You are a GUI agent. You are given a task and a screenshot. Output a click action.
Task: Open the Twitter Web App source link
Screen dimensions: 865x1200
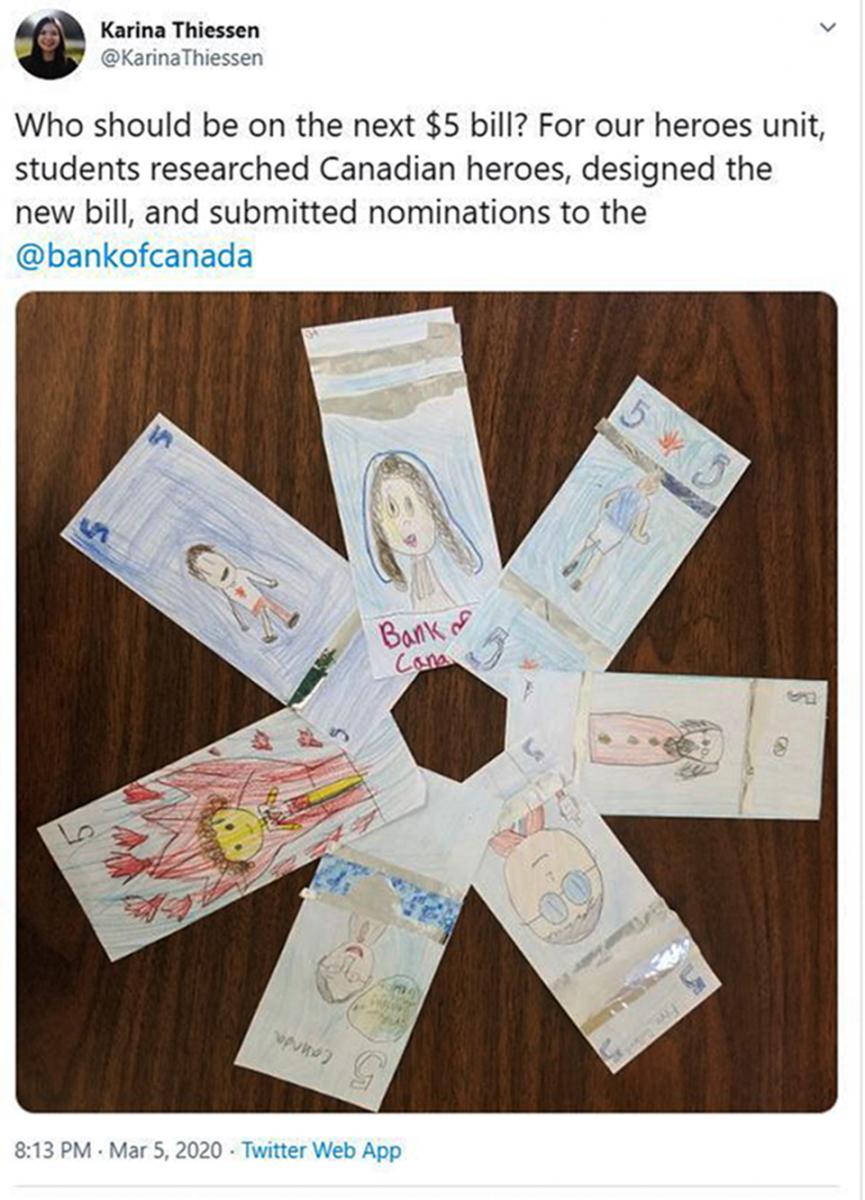[321, 1150]
